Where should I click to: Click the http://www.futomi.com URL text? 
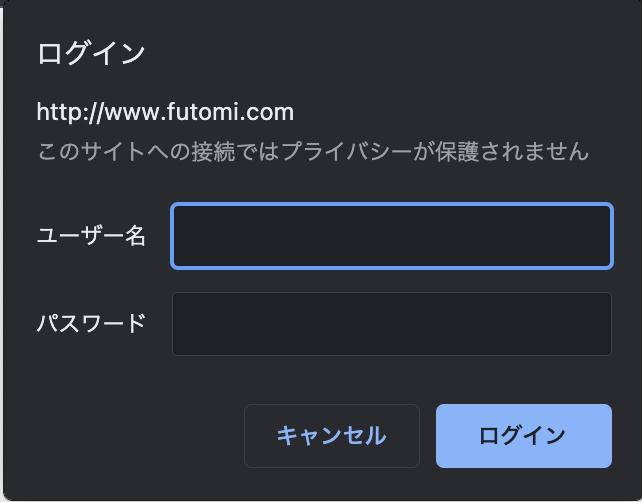(x=165, y=112)
